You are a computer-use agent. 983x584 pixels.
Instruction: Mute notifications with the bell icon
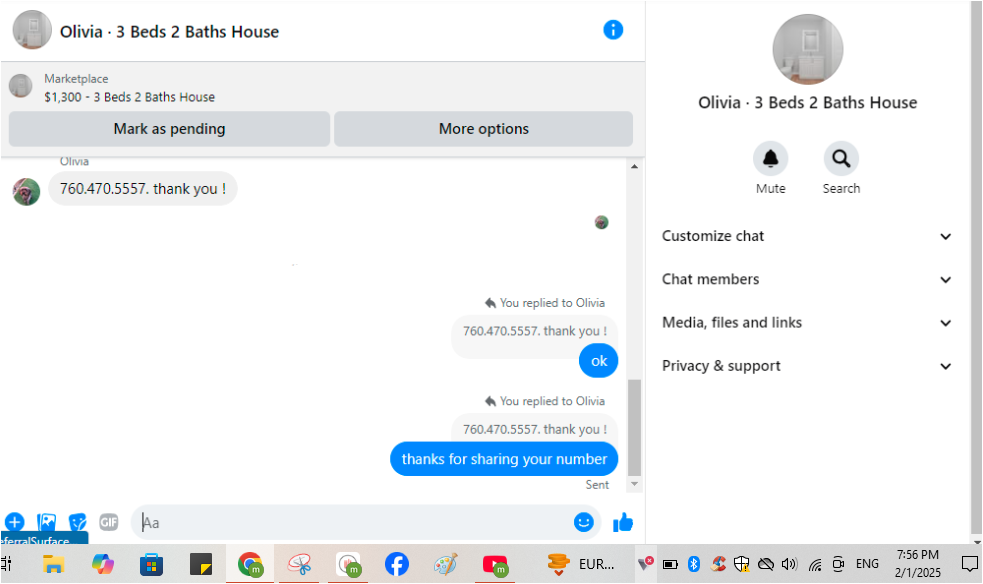click(x=770, y=159)
